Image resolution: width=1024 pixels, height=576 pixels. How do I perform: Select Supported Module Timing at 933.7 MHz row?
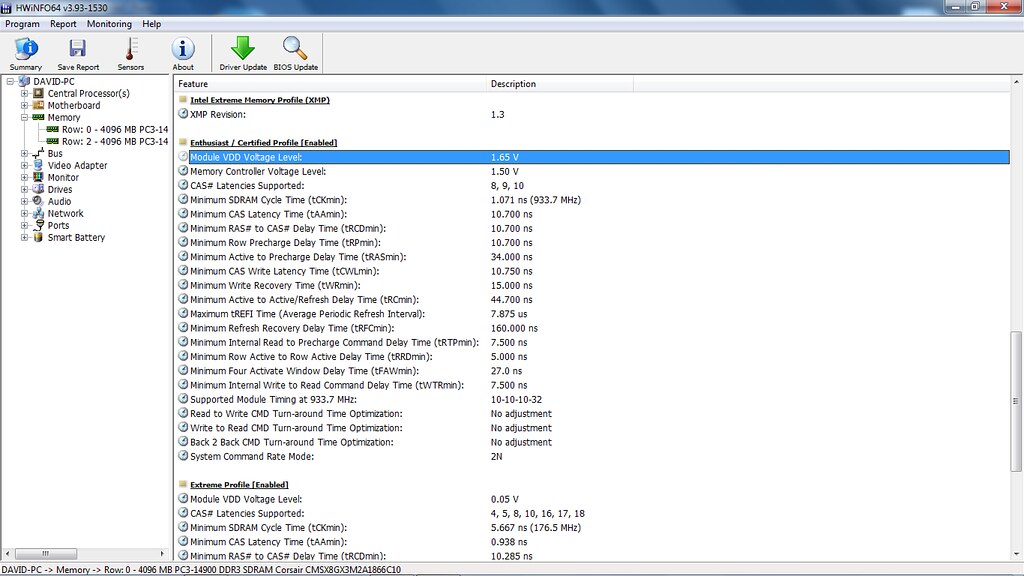coord(593,399)
